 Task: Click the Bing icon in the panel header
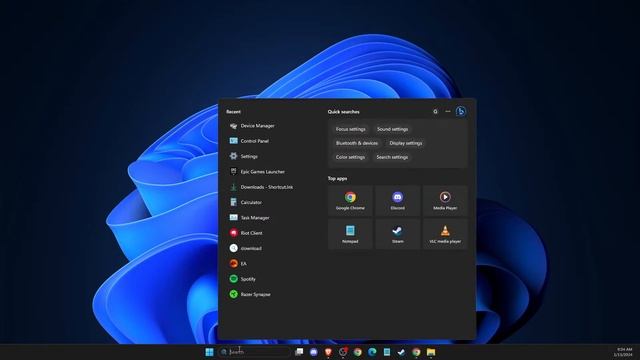(x=461, y=111)
